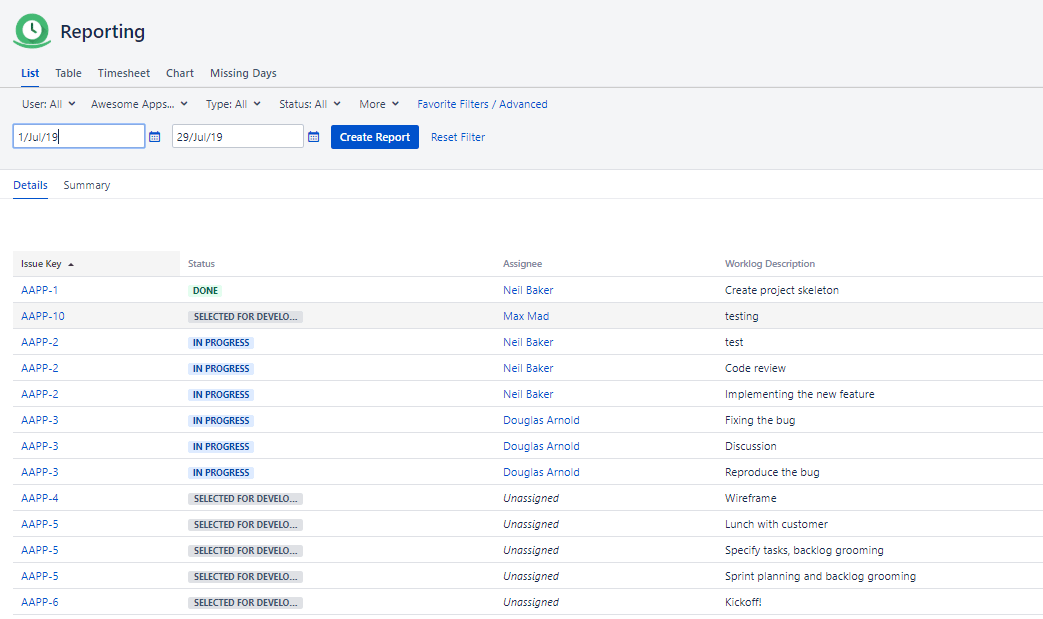Open Favorite Filters / Advanced link
The height and width of the screenshot is (619, 1043).
[482, 104]
